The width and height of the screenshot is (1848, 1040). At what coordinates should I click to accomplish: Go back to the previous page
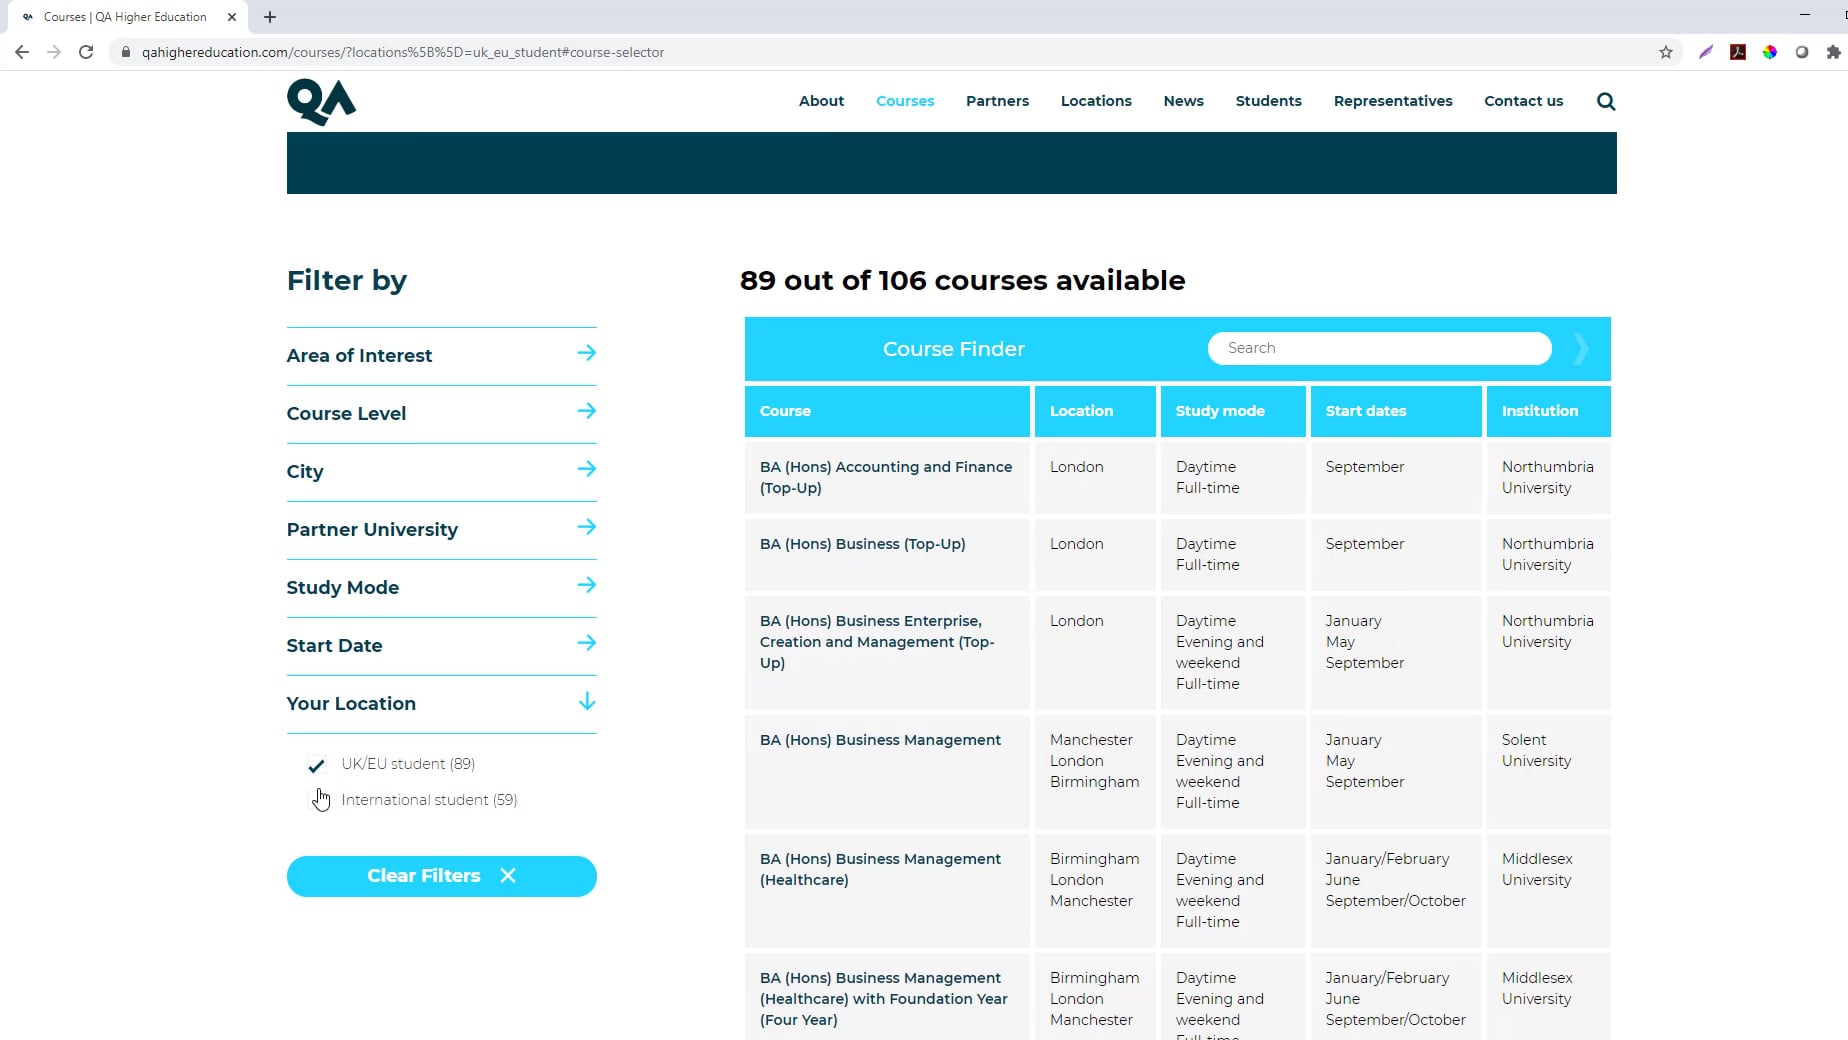(21, 52)
